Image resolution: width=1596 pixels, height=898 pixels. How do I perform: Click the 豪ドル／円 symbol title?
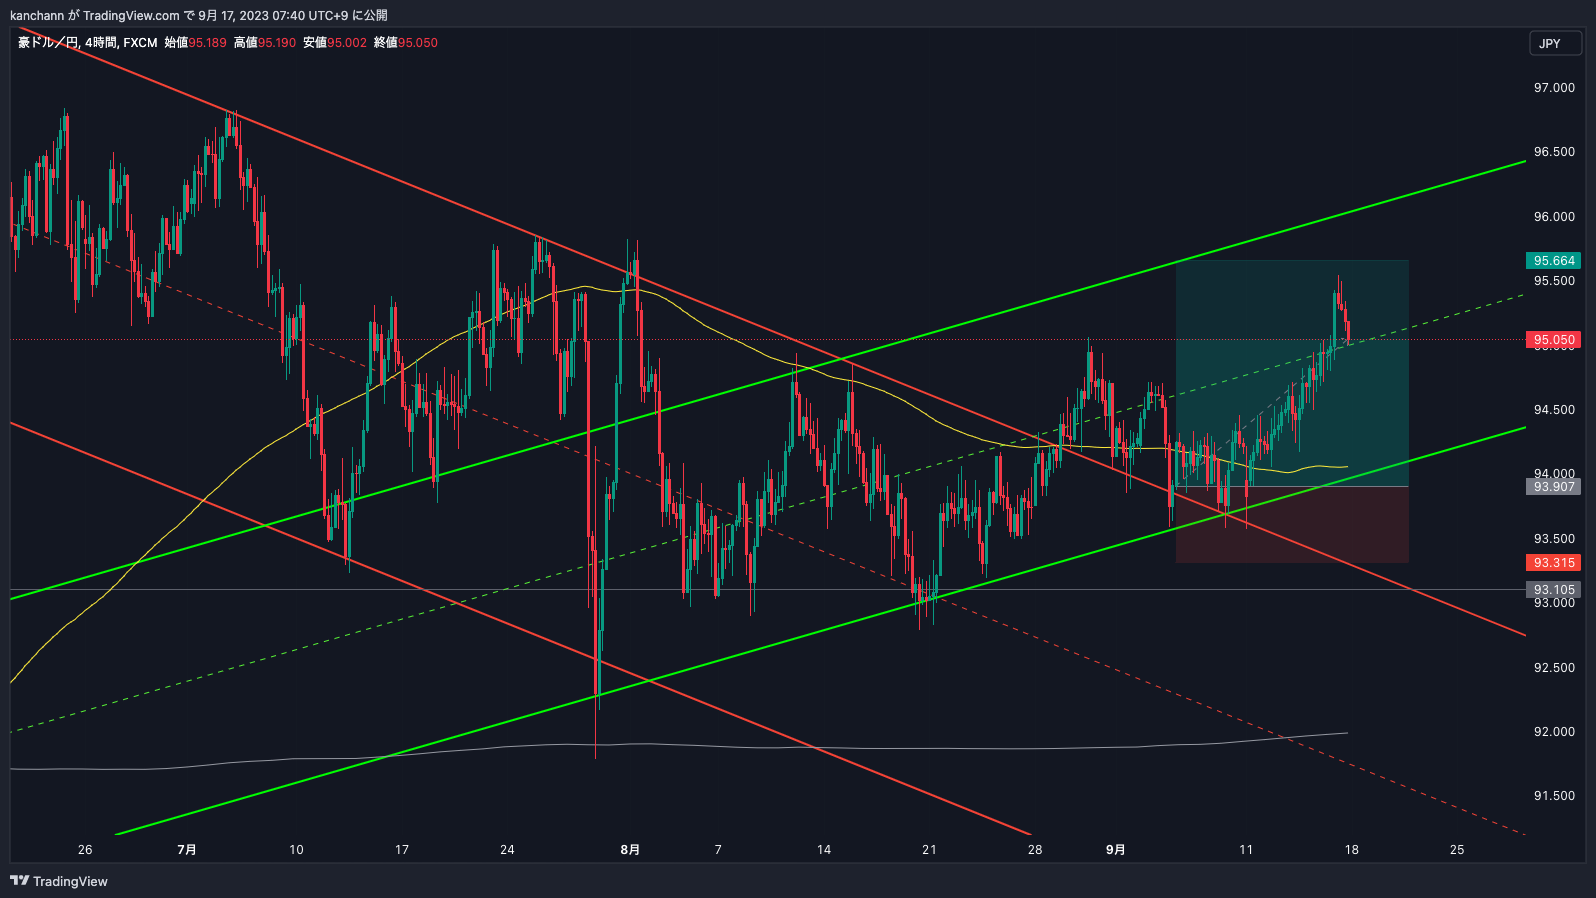[48, 42]
